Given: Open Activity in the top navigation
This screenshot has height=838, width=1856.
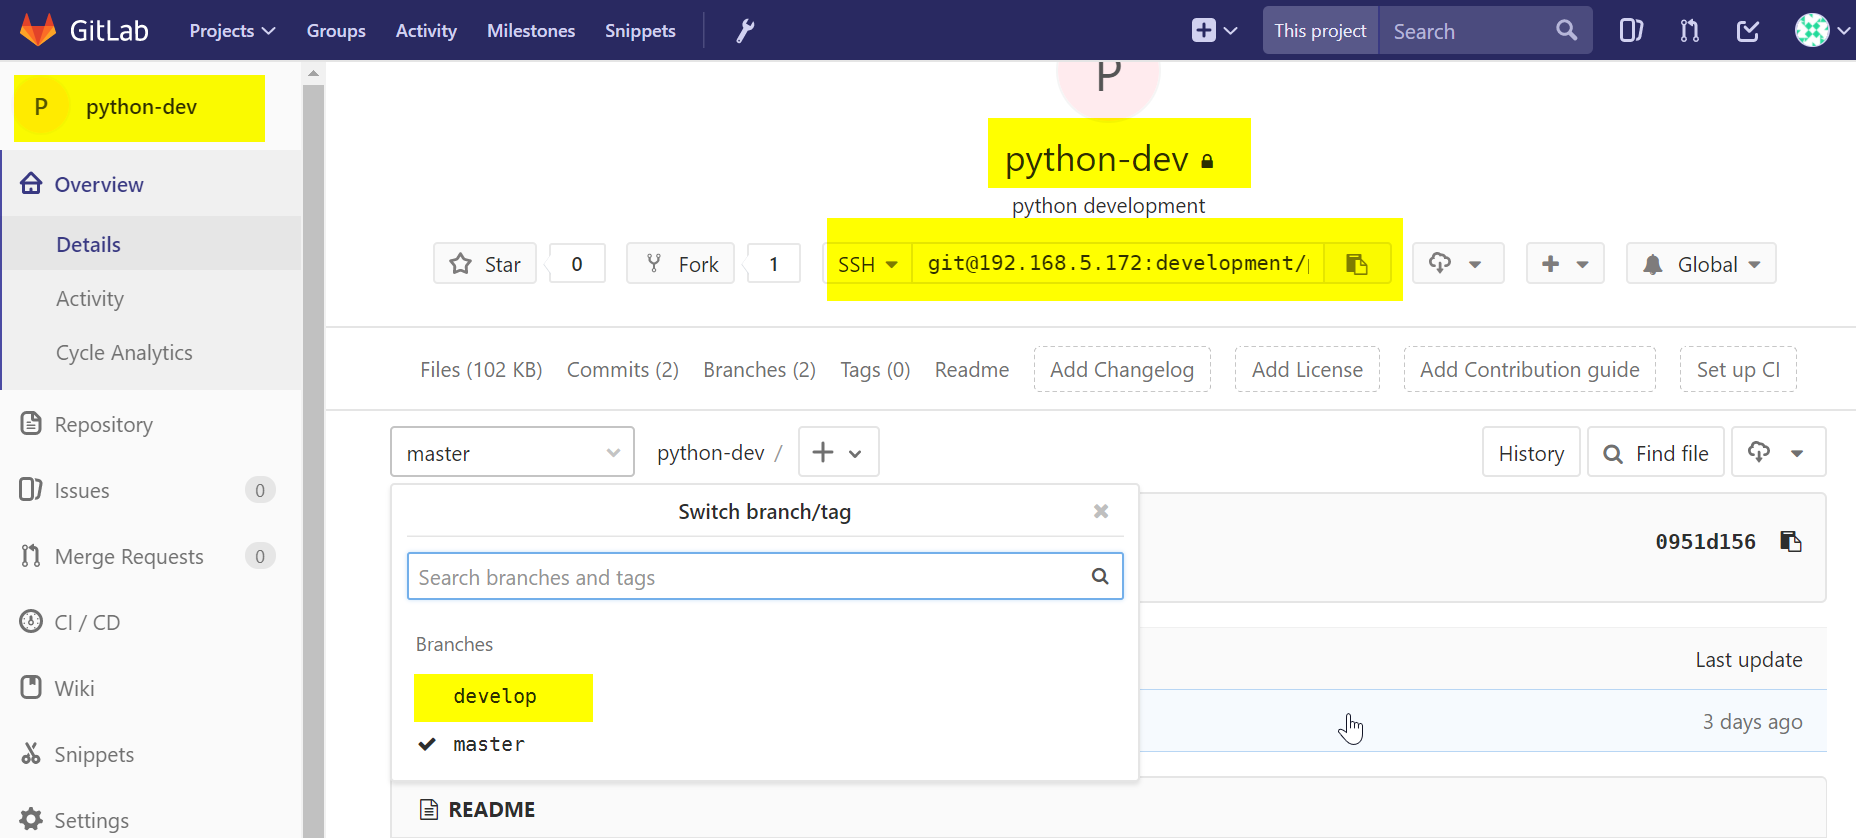Looking at the screenshot, I should [426, 31].
